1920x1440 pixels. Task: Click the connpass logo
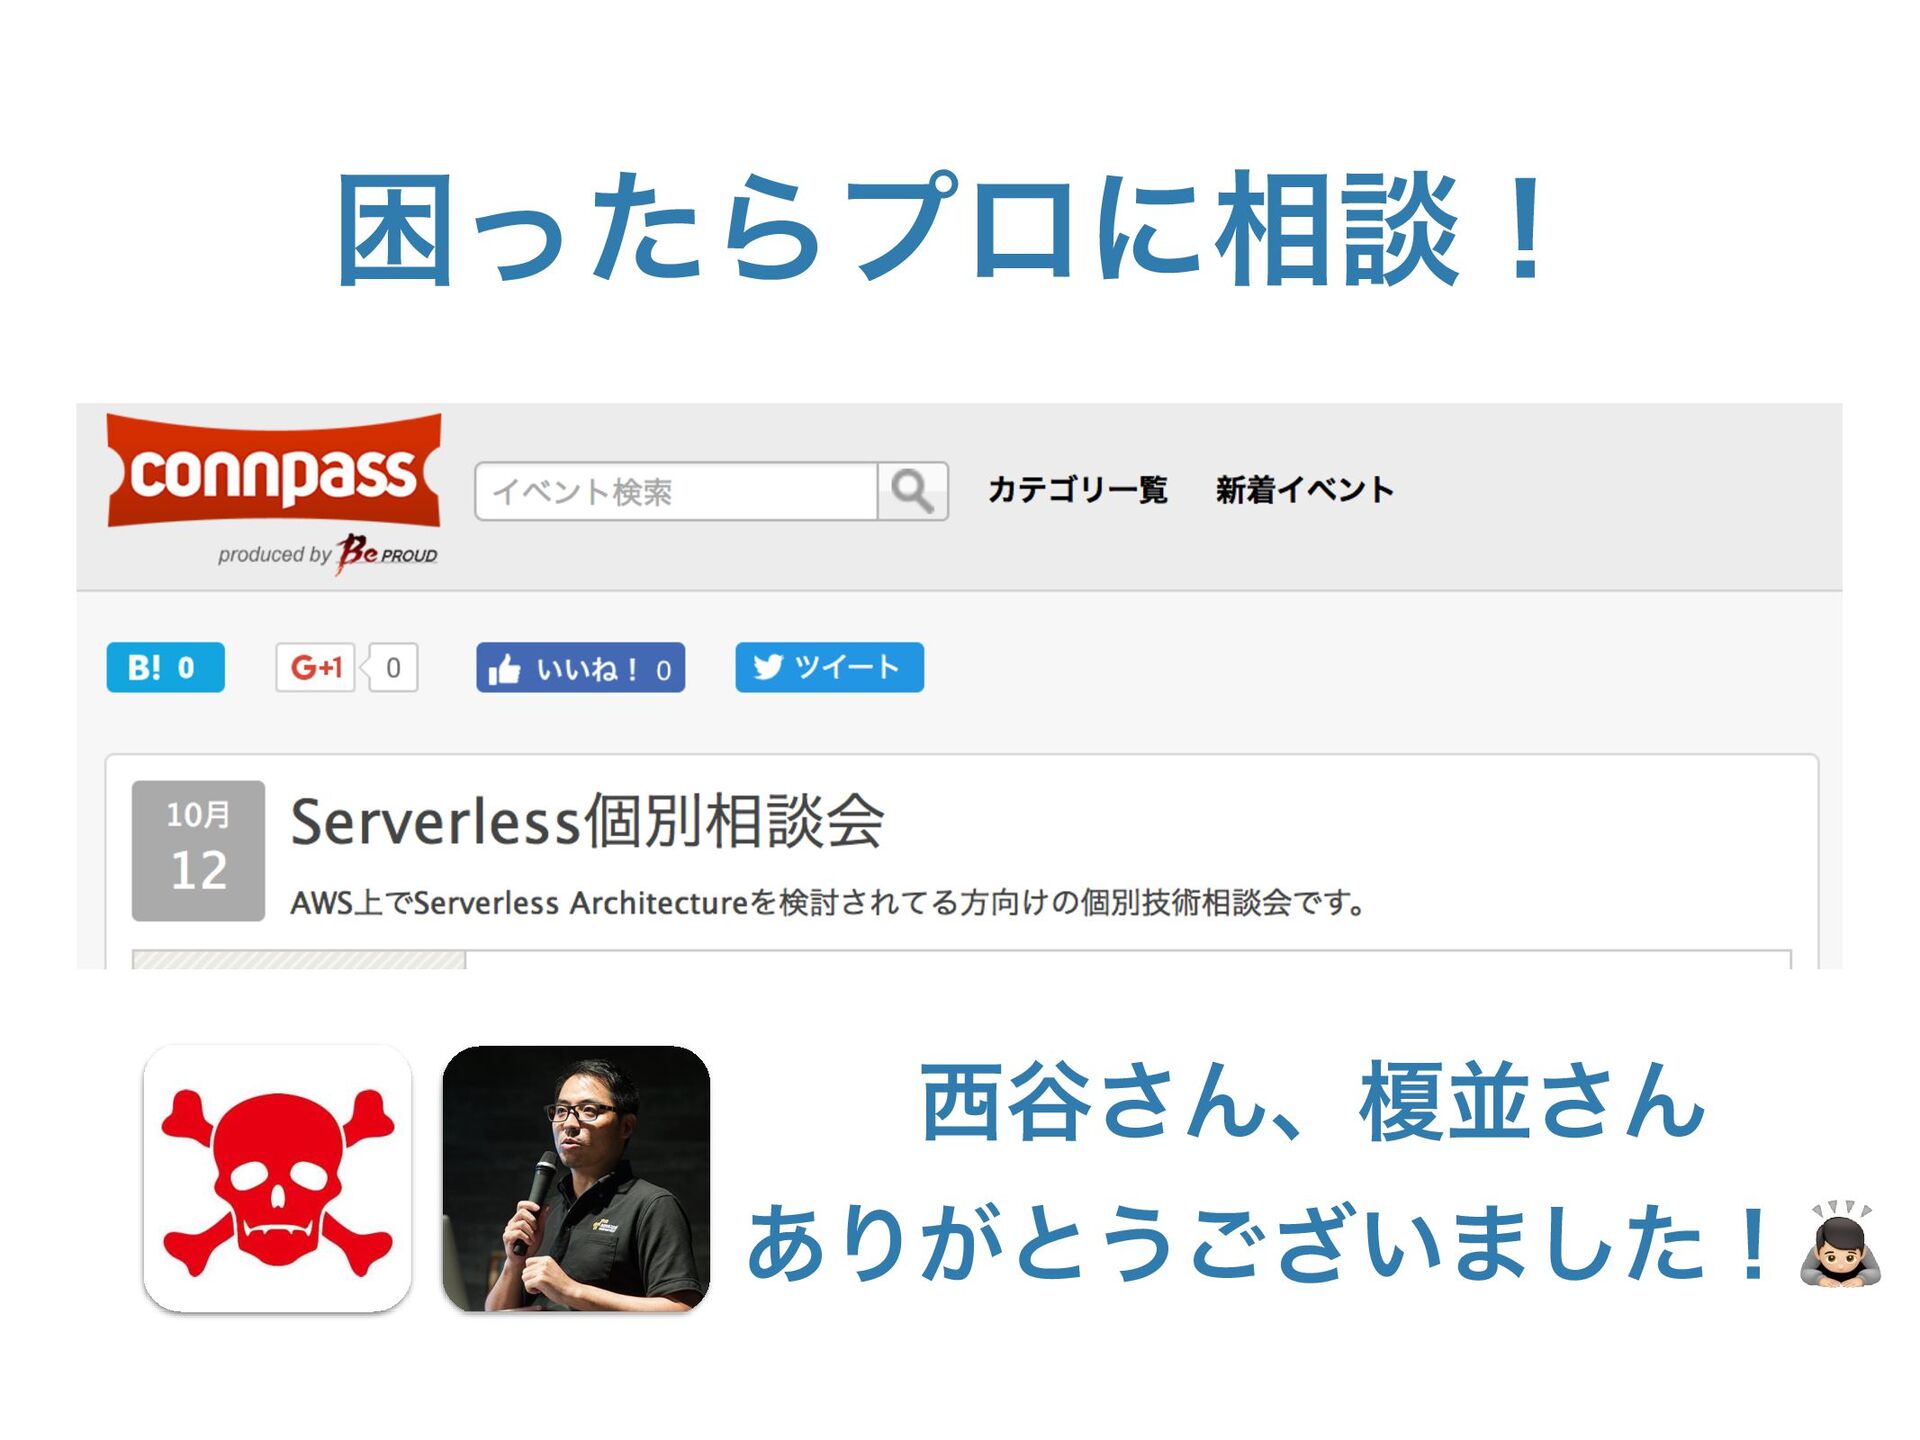(273, 470)
